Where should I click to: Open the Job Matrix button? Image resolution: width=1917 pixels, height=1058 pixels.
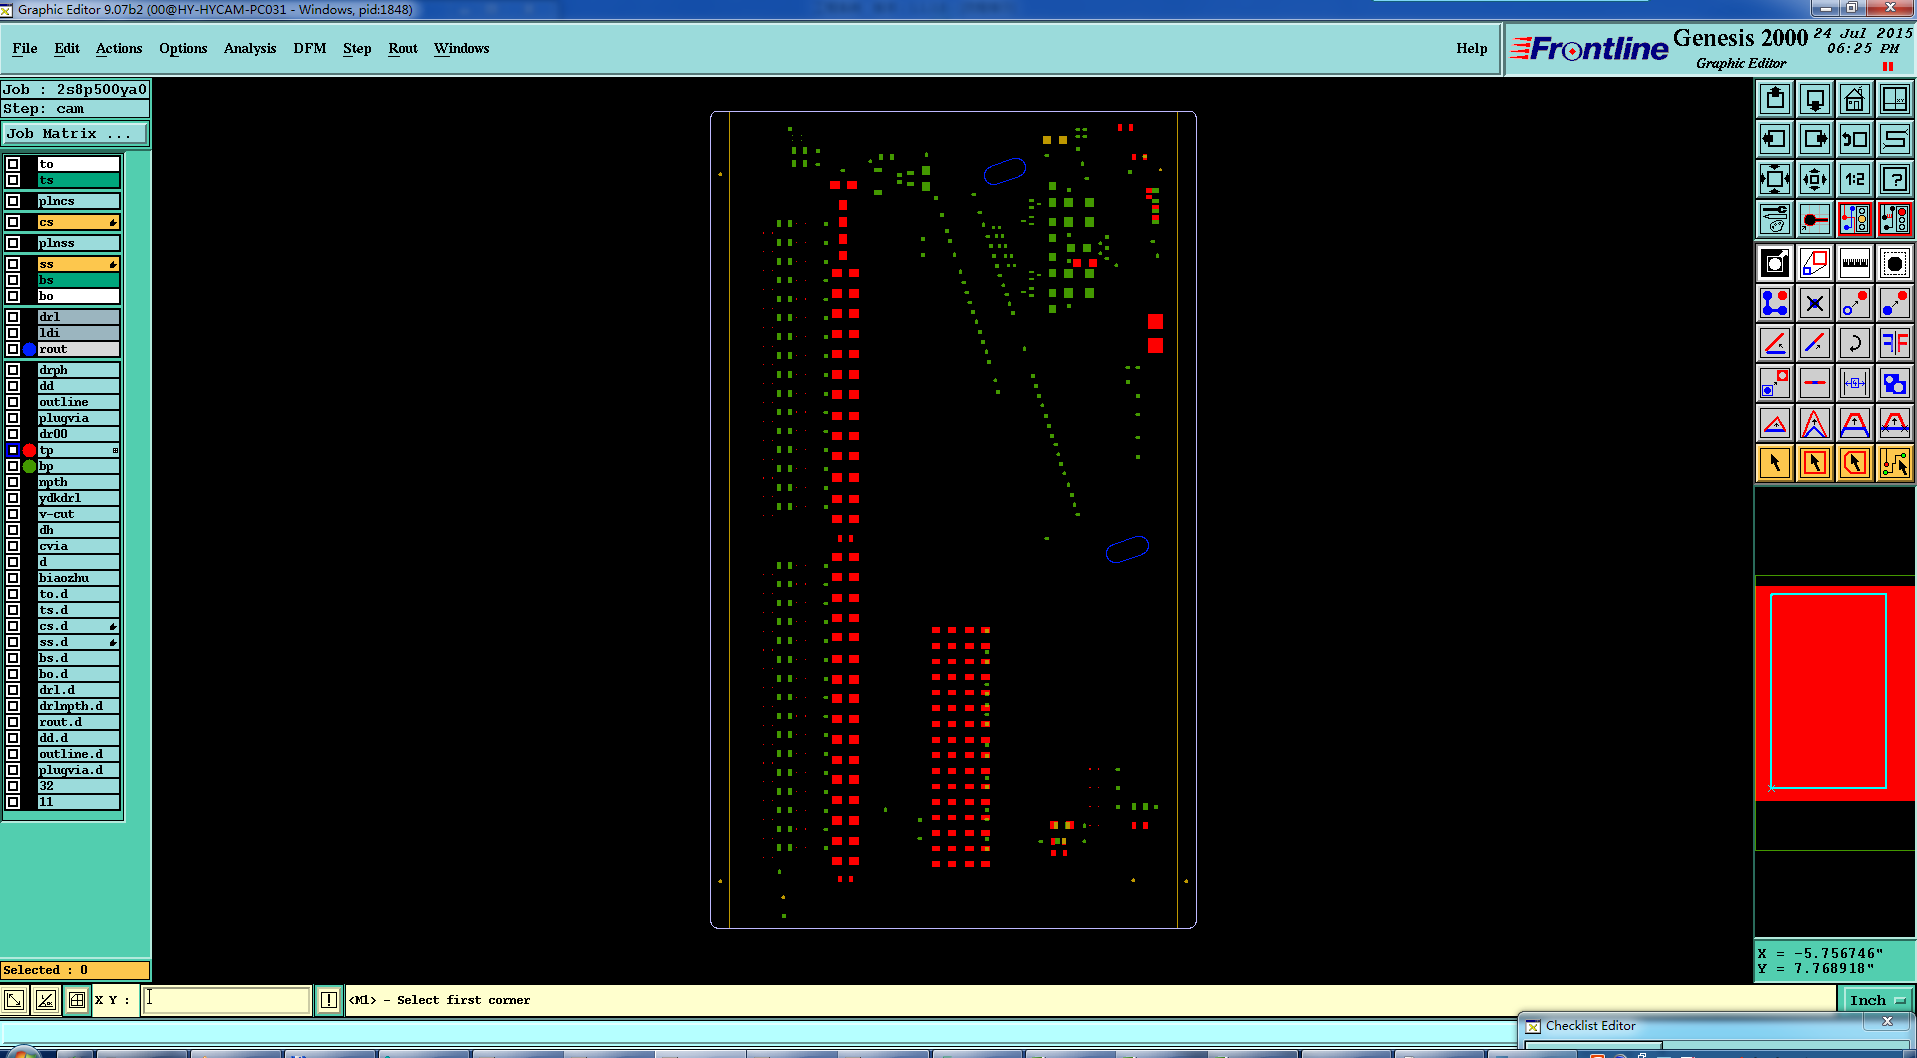tap(75, 133)
